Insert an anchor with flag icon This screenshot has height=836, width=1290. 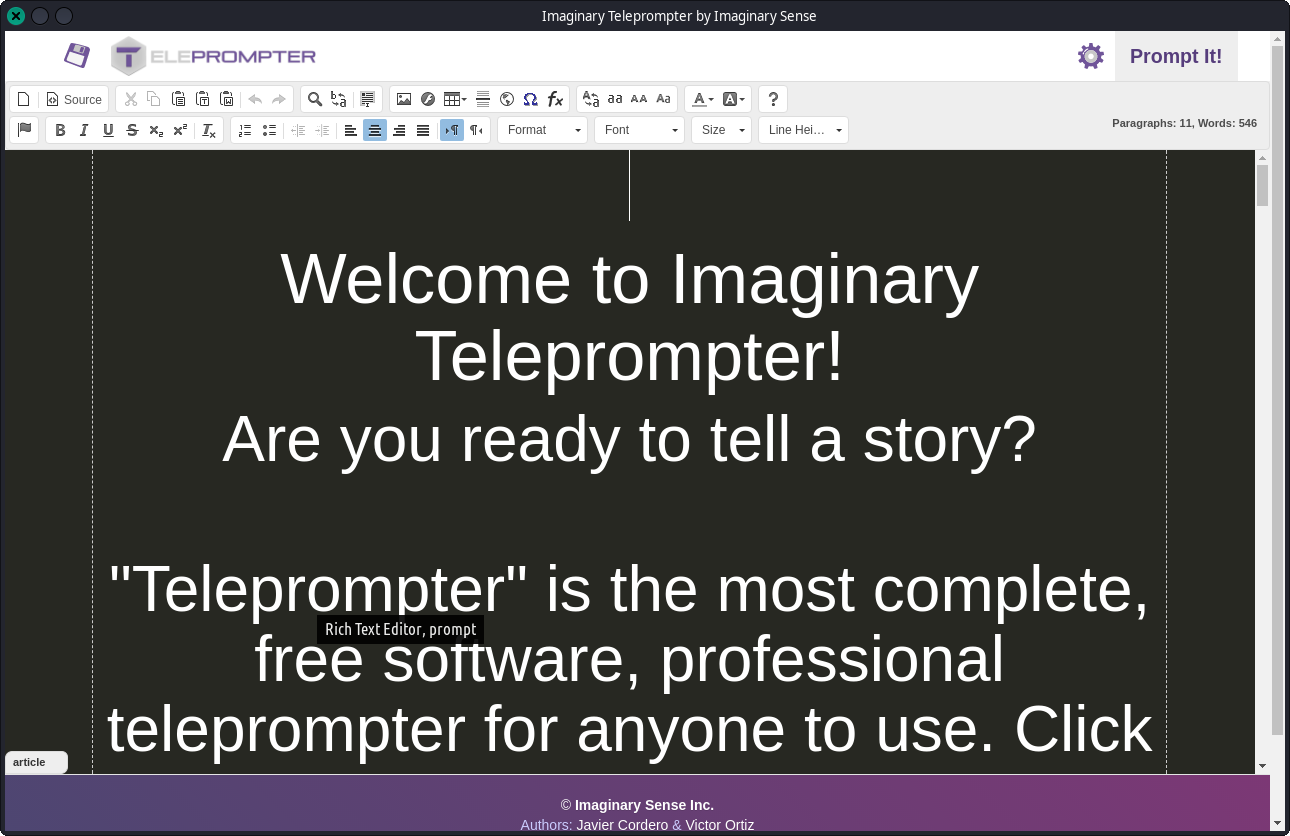click(x=24, y=130)
